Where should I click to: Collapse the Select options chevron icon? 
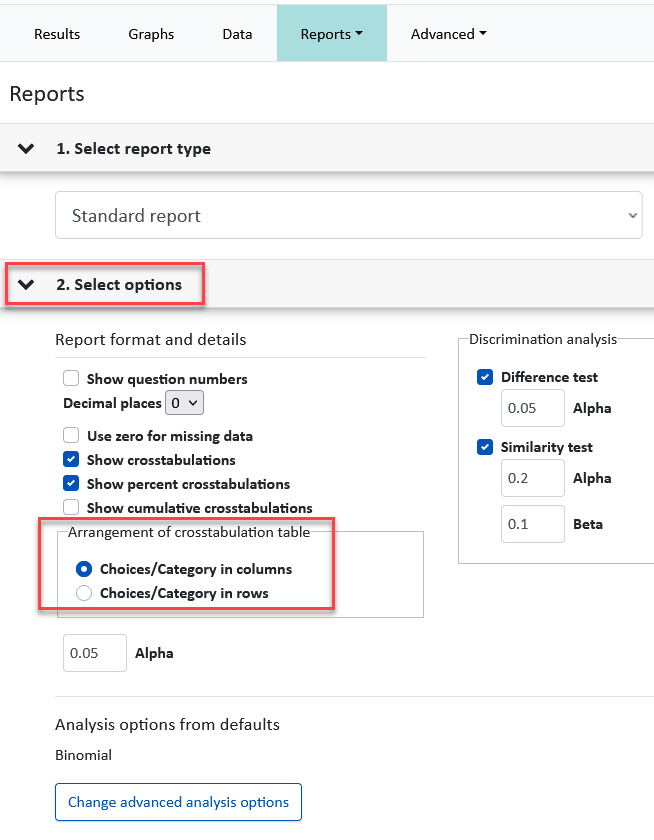pos(26,284)
